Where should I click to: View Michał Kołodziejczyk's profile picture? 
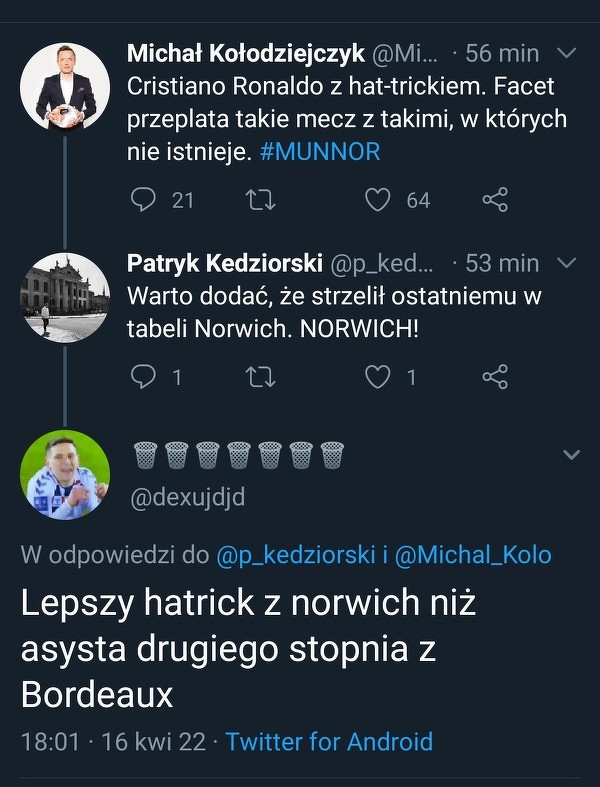(x=65, y=87)
